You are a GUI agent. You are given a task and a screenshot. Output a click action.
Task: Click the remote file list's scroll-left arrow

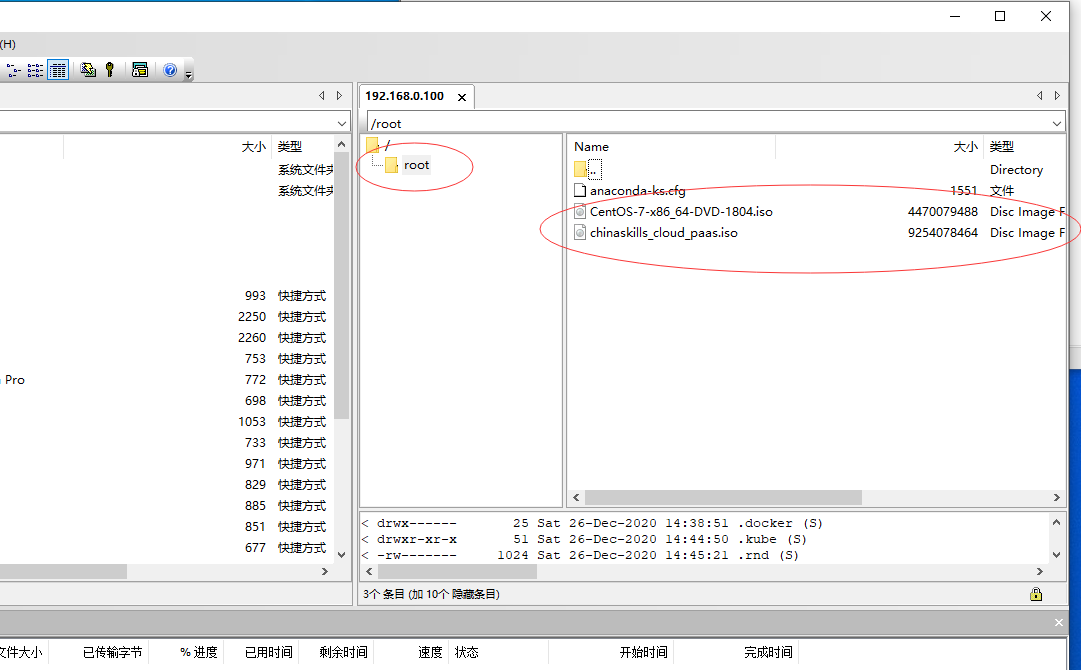click(x=576, y=498)
